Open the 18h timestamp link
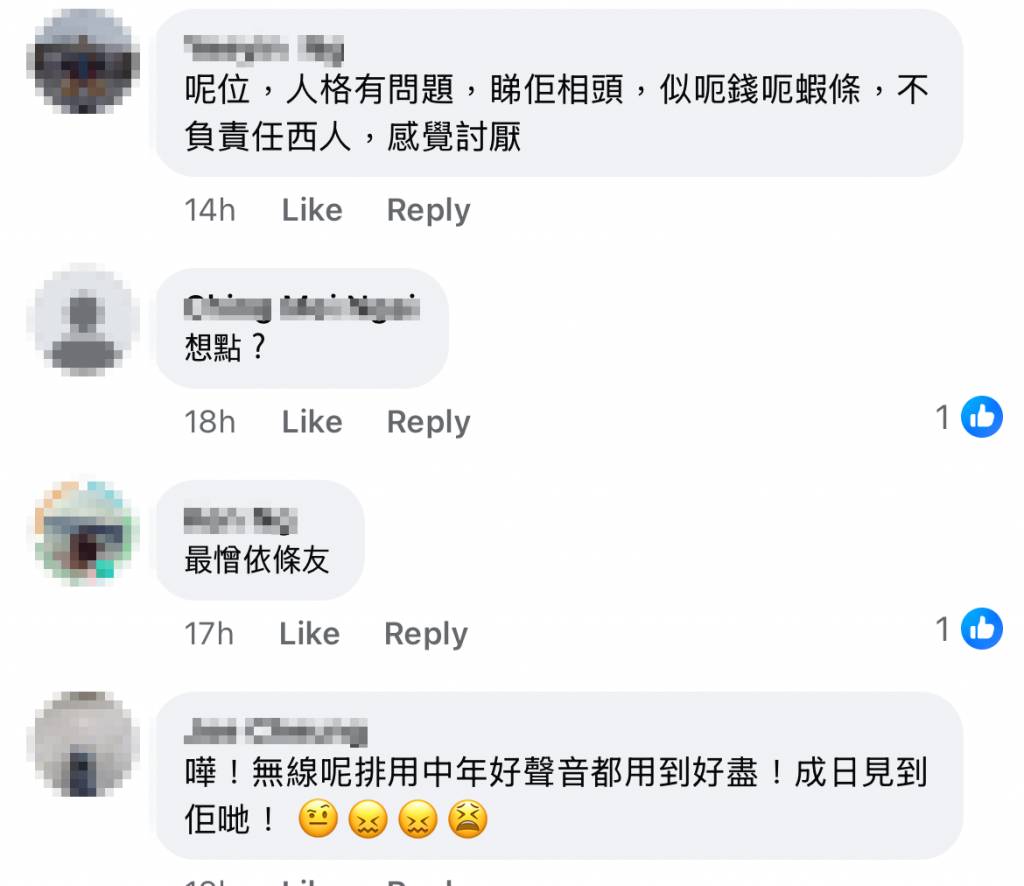This screenshot has width=1024, height=886. 210,422
